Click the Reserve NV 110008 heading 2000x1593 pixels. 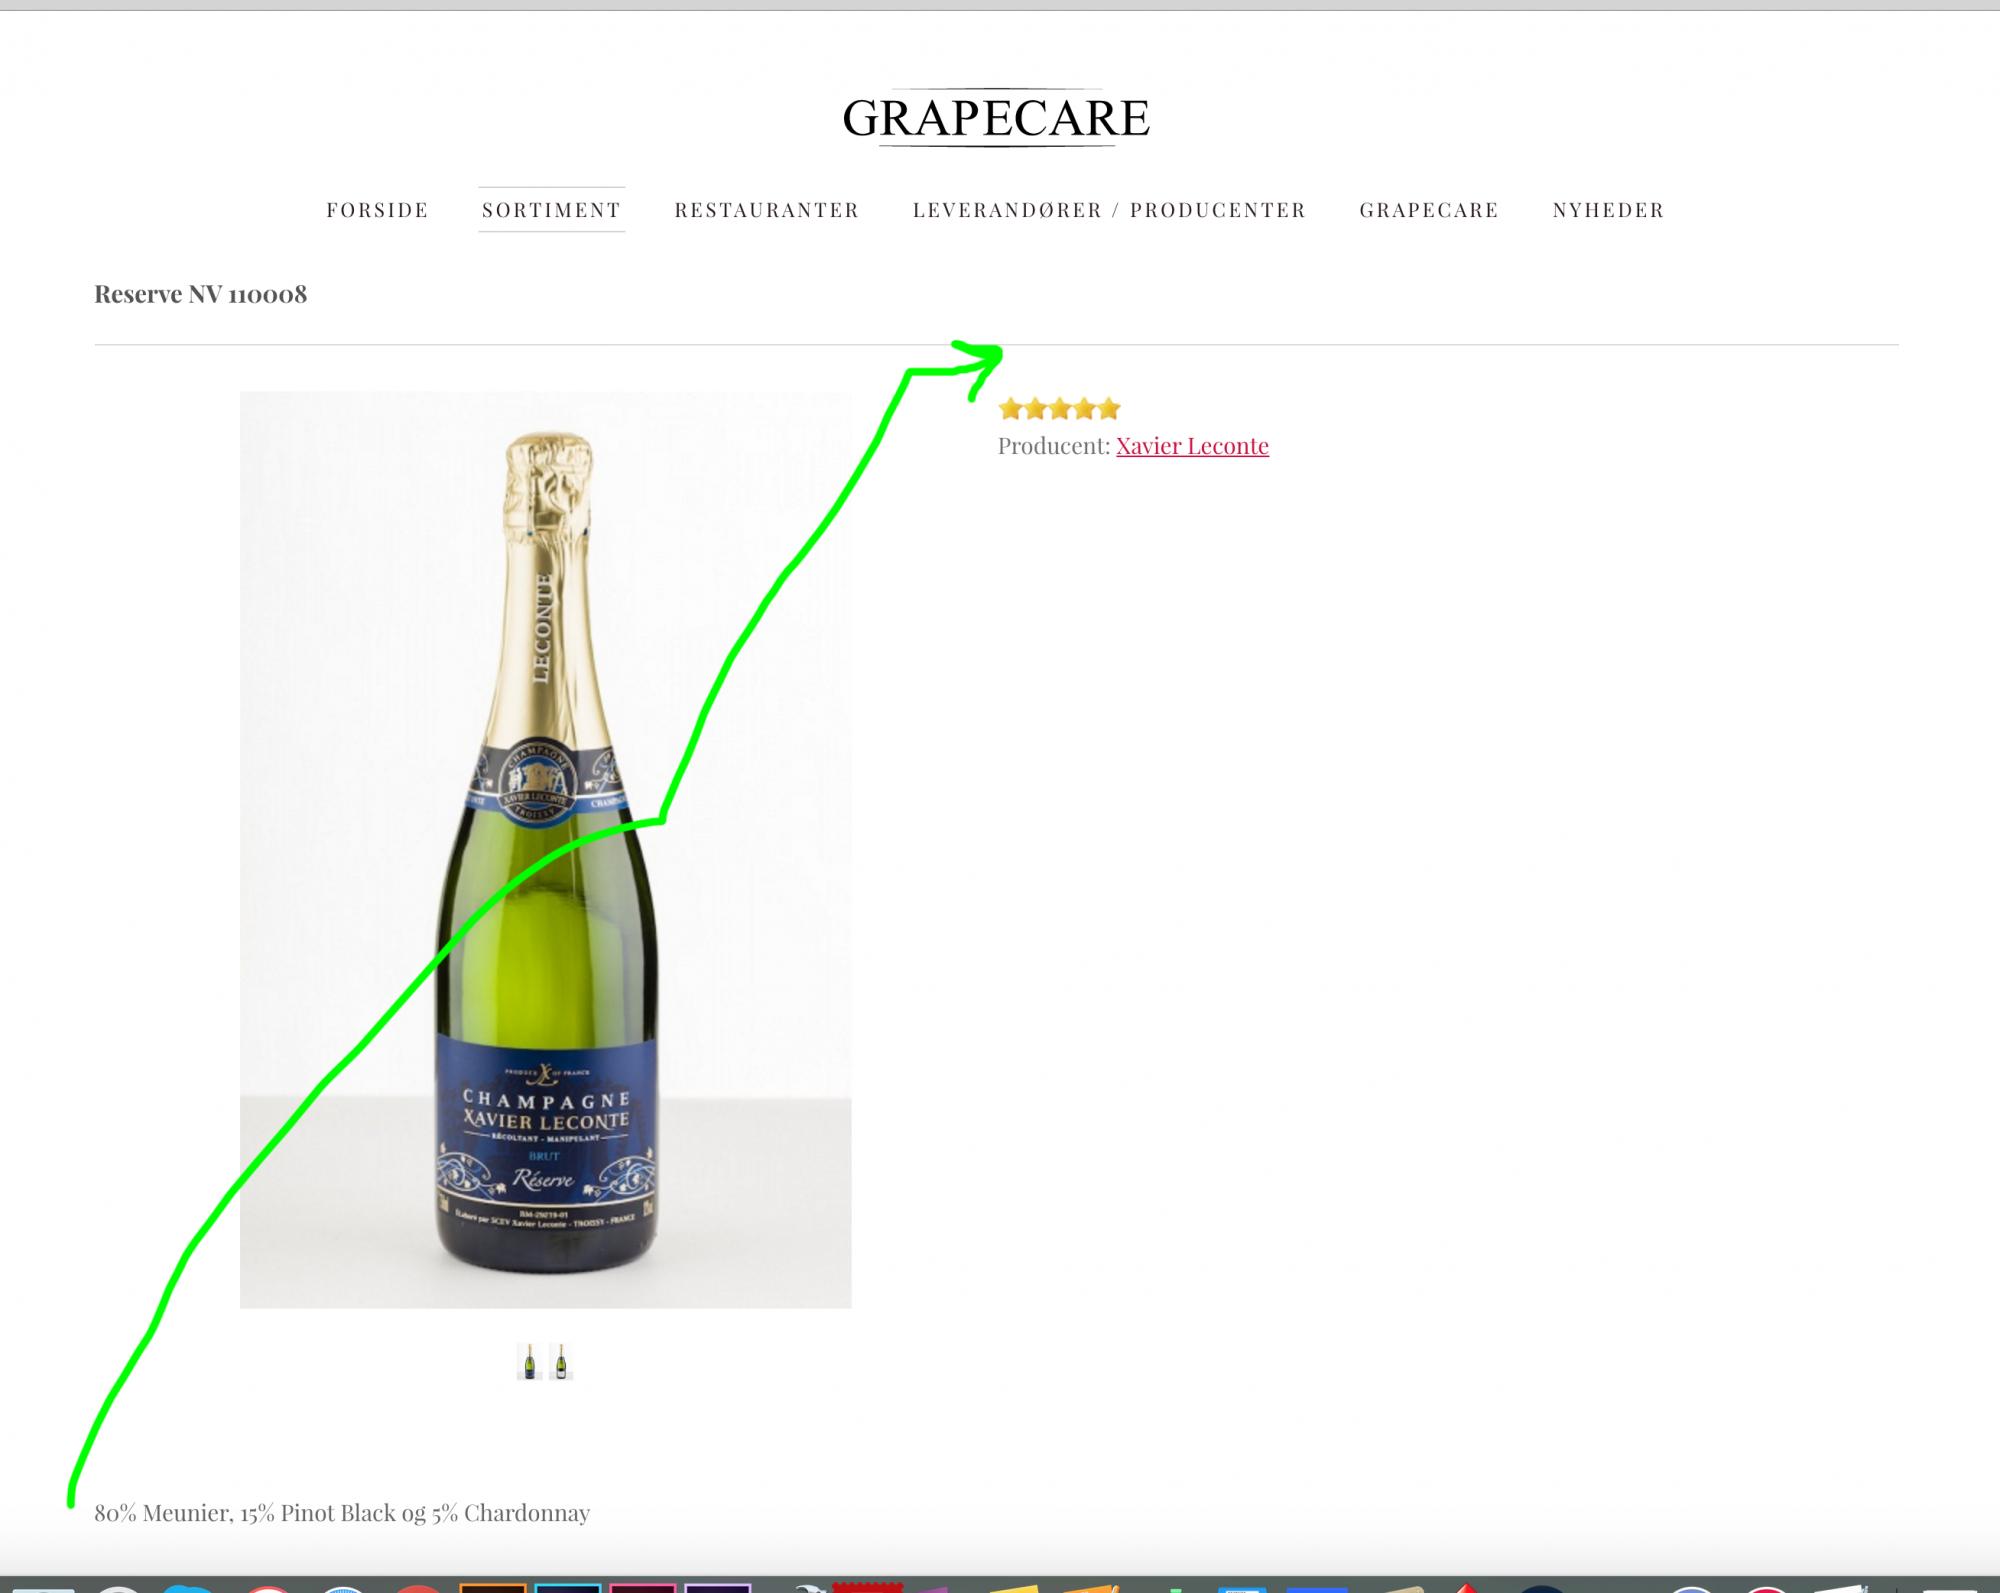[x=200, y=294]
